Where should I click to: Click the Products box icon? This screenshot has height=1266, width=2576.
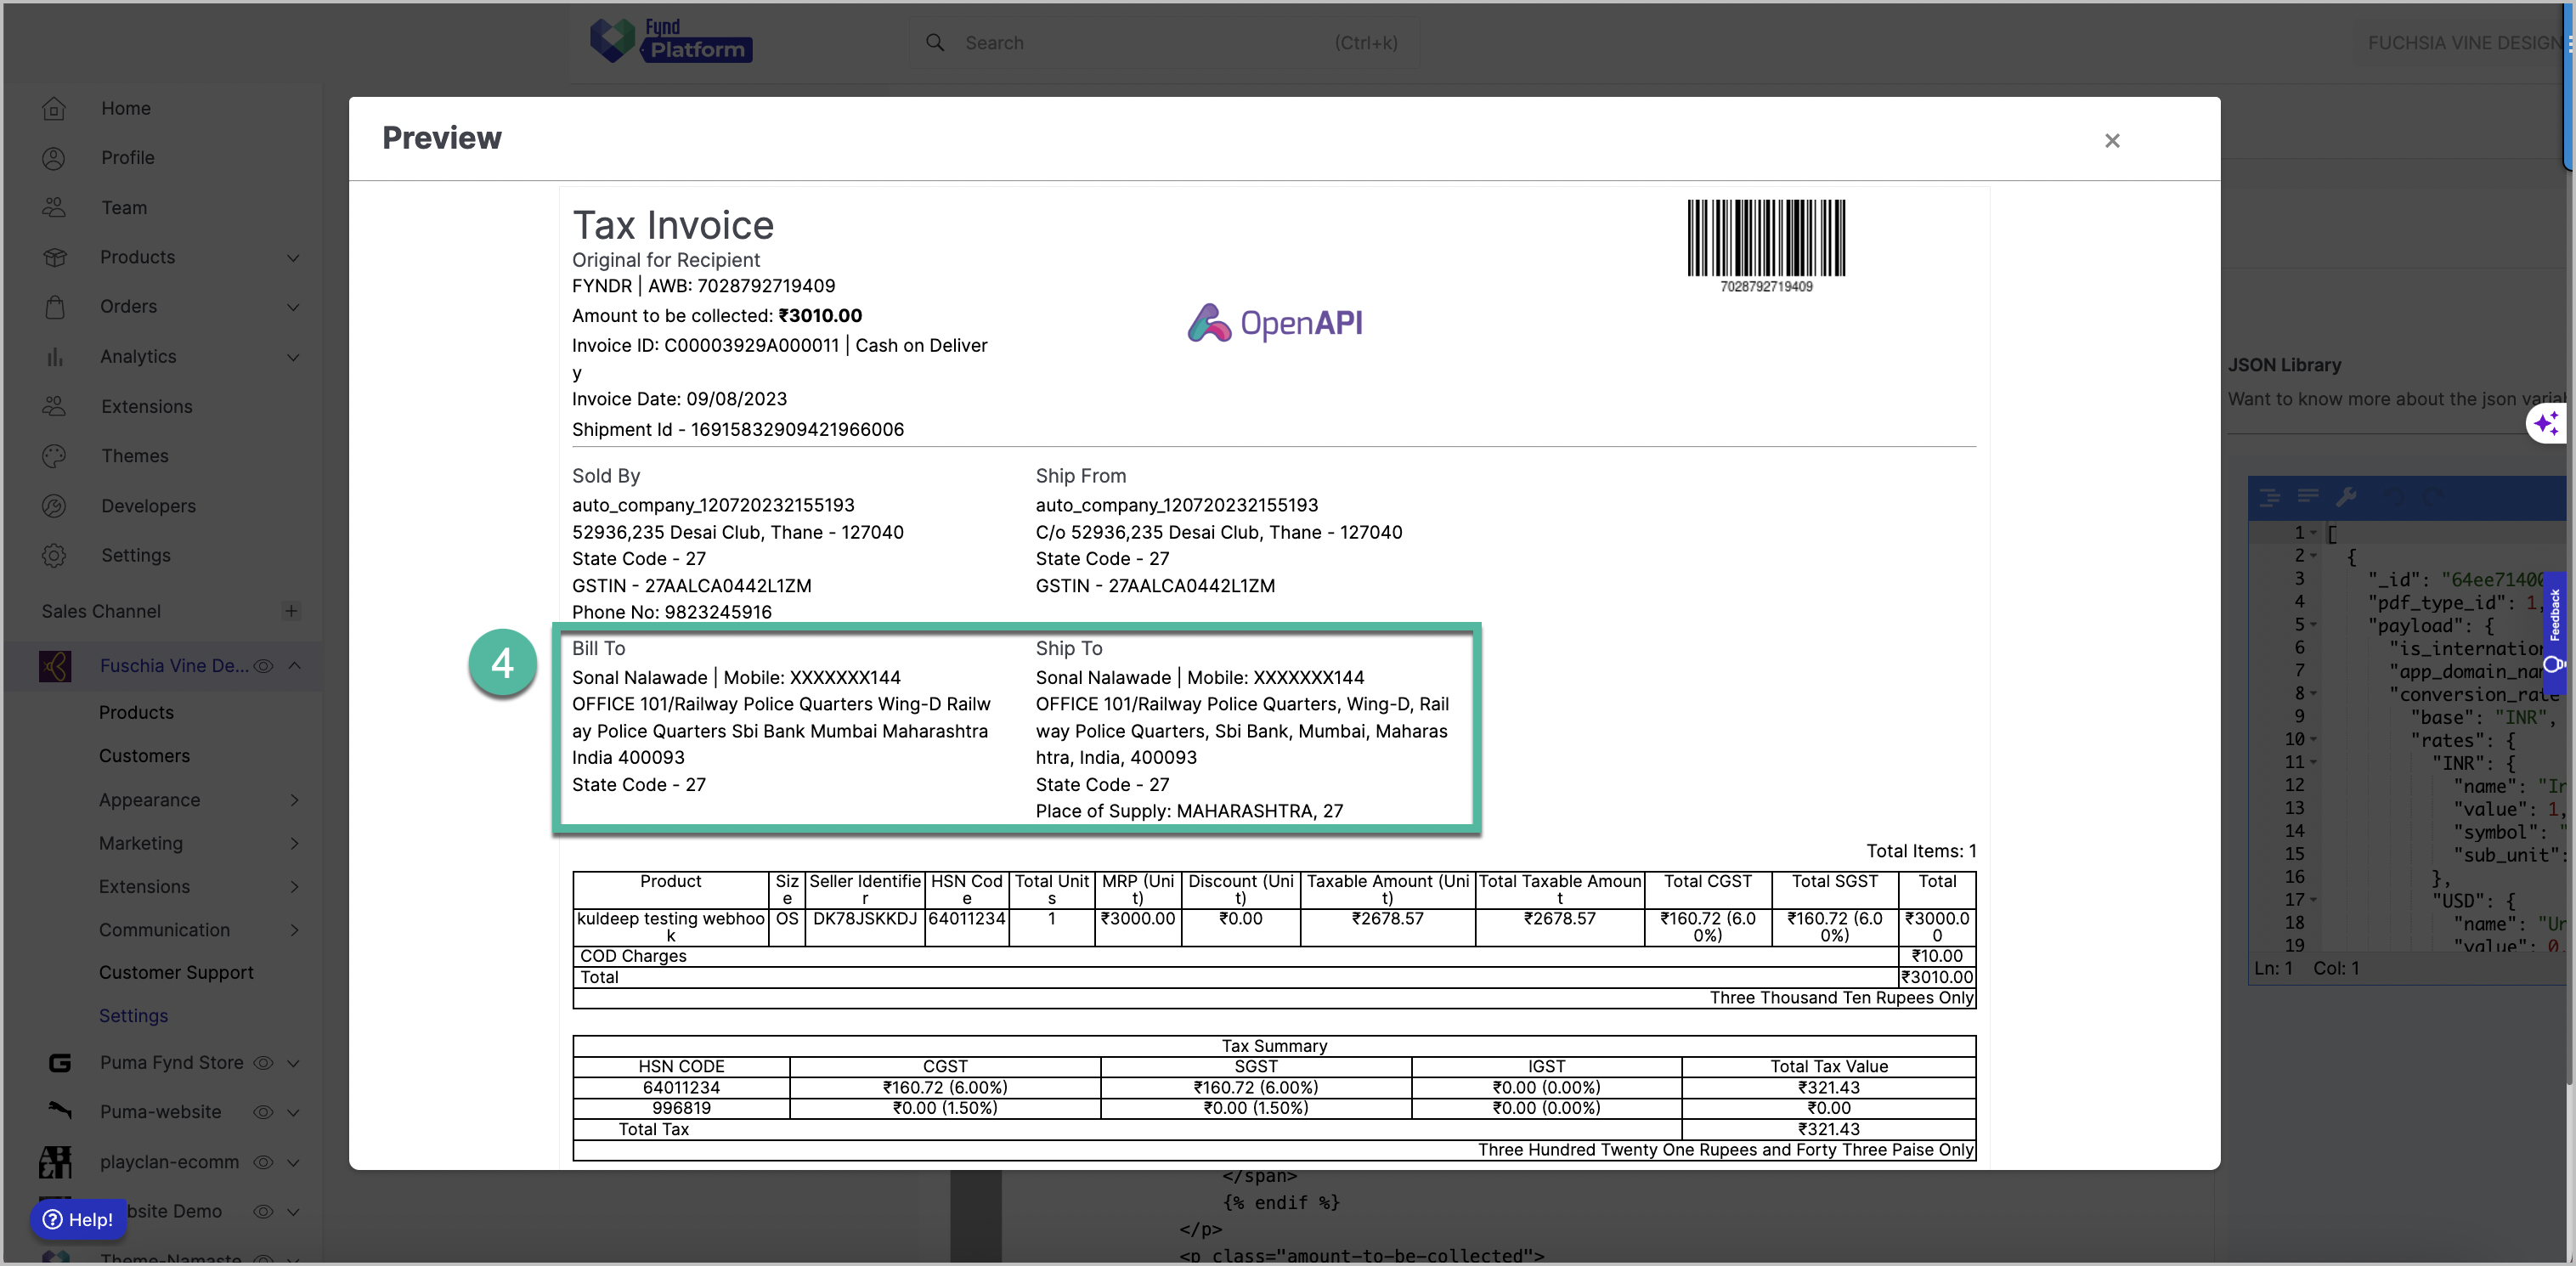click(55, 257)
